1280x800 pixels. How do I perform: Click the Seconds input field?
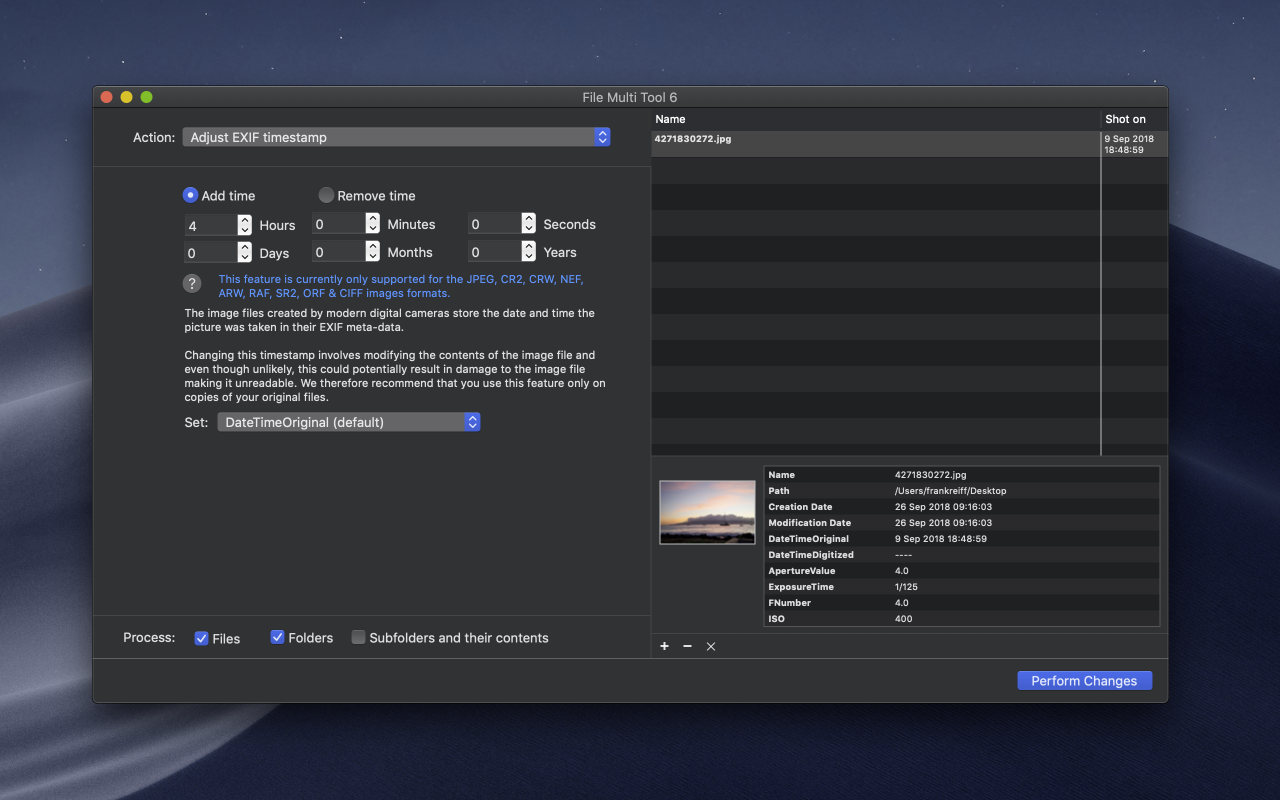coord(495,225)
